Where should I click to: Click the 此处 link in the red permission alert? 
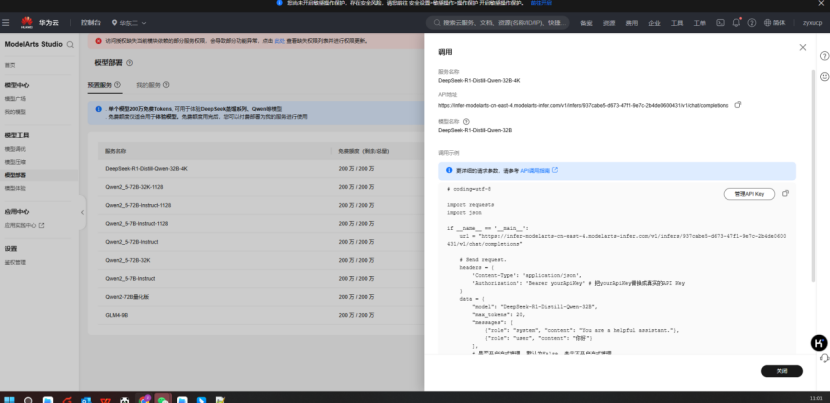(279, 41)
